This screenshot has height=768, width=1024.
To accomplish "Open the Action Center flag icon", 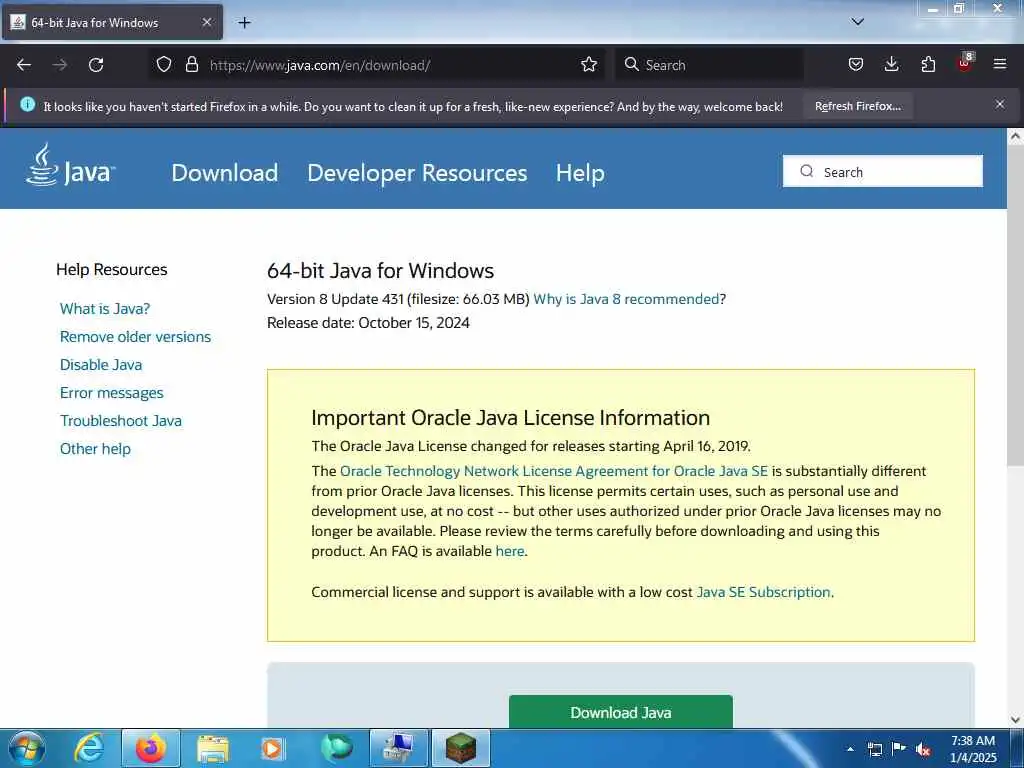I will [899, 748].
